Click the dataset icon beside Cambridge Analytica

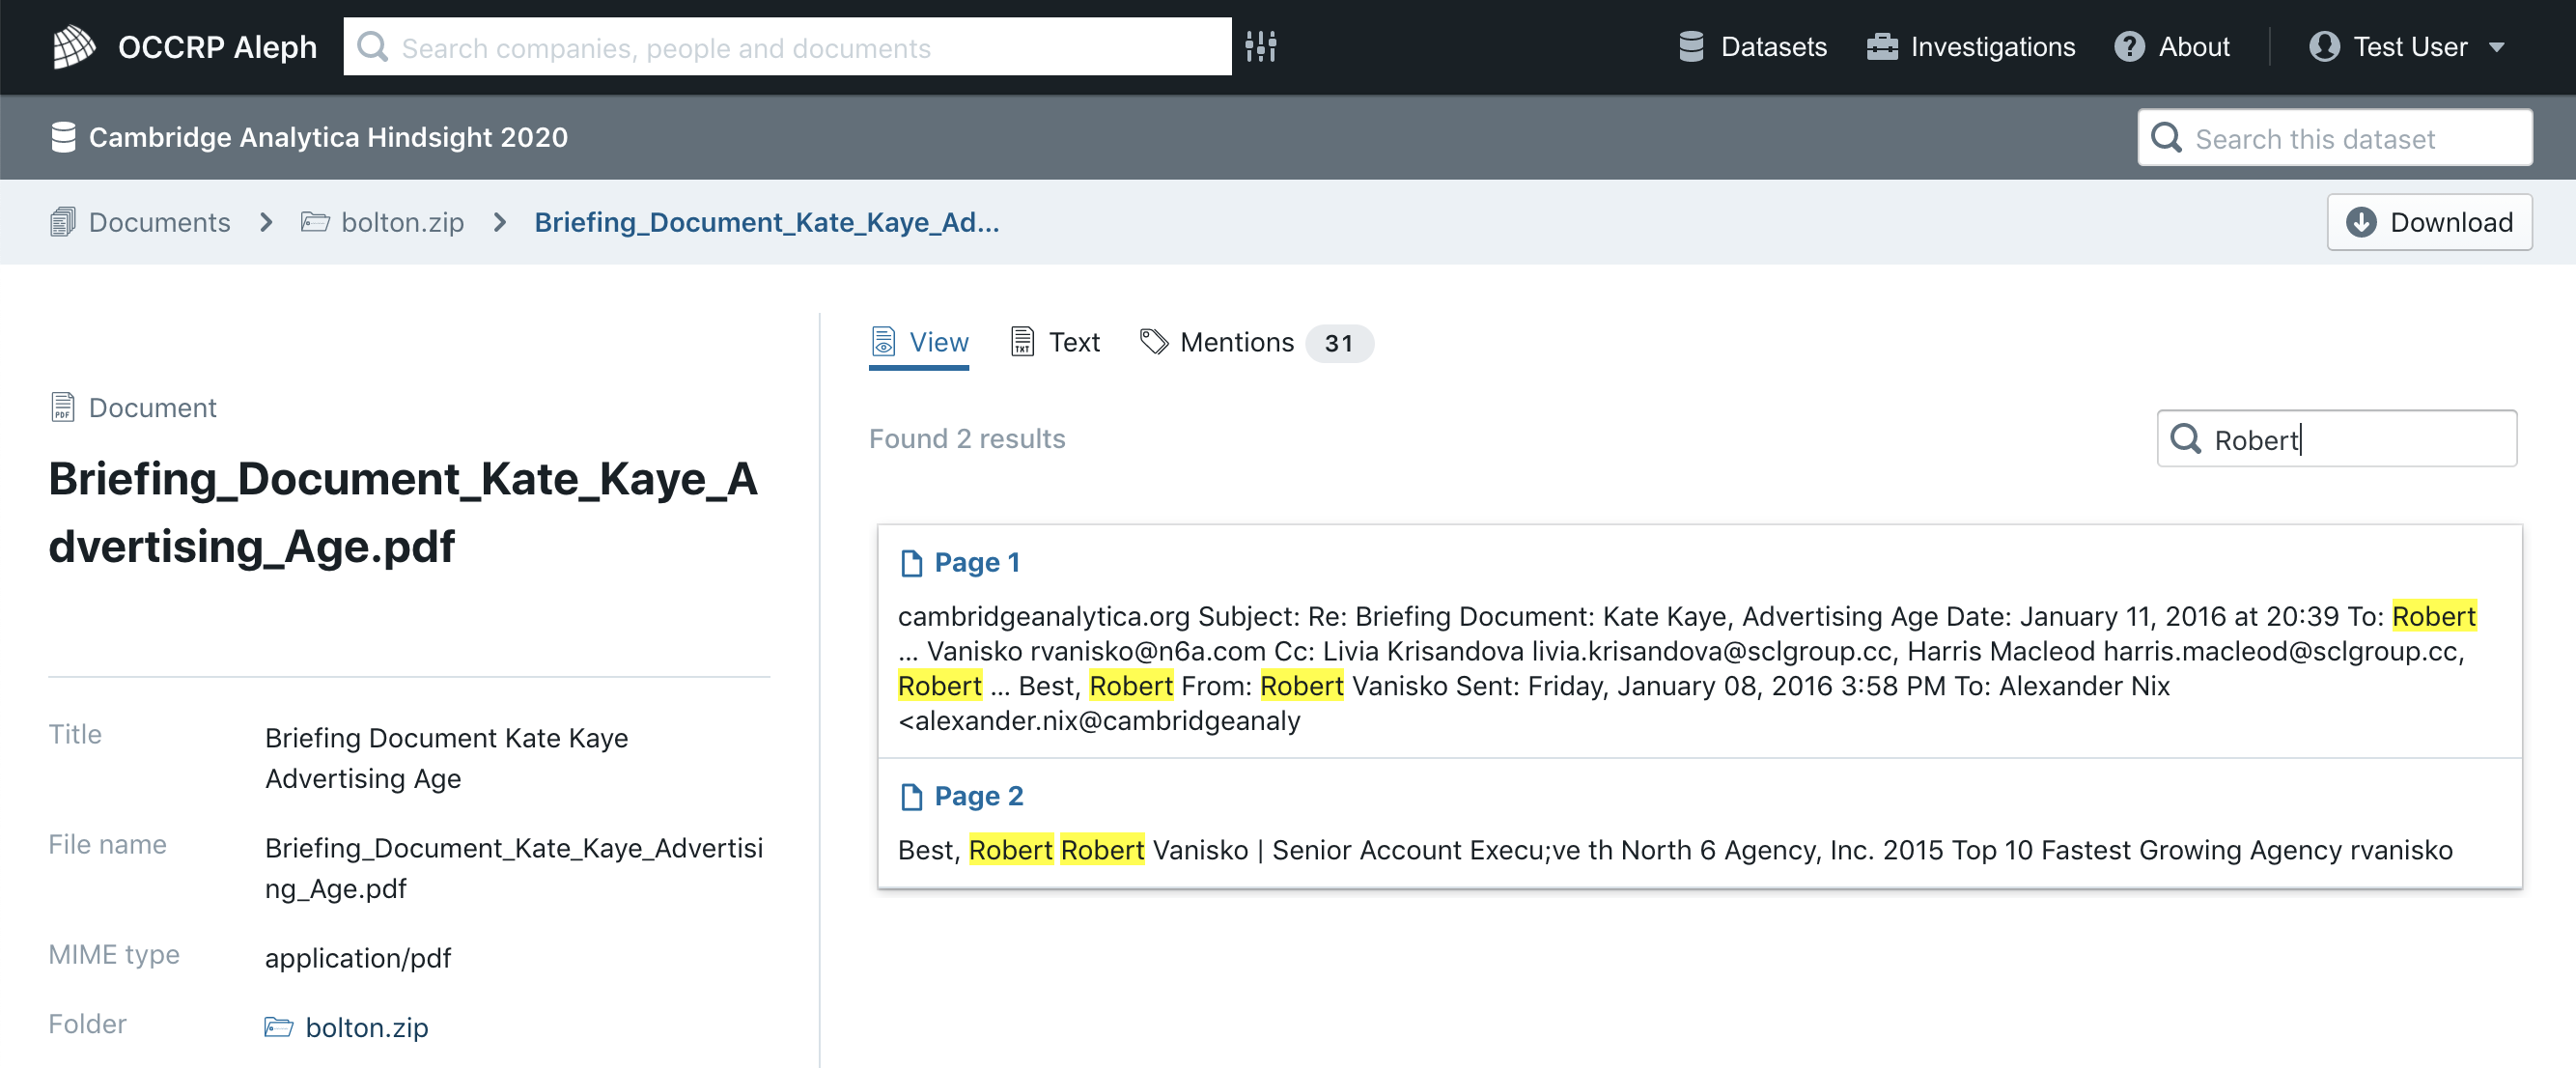(x=63, y=137)
